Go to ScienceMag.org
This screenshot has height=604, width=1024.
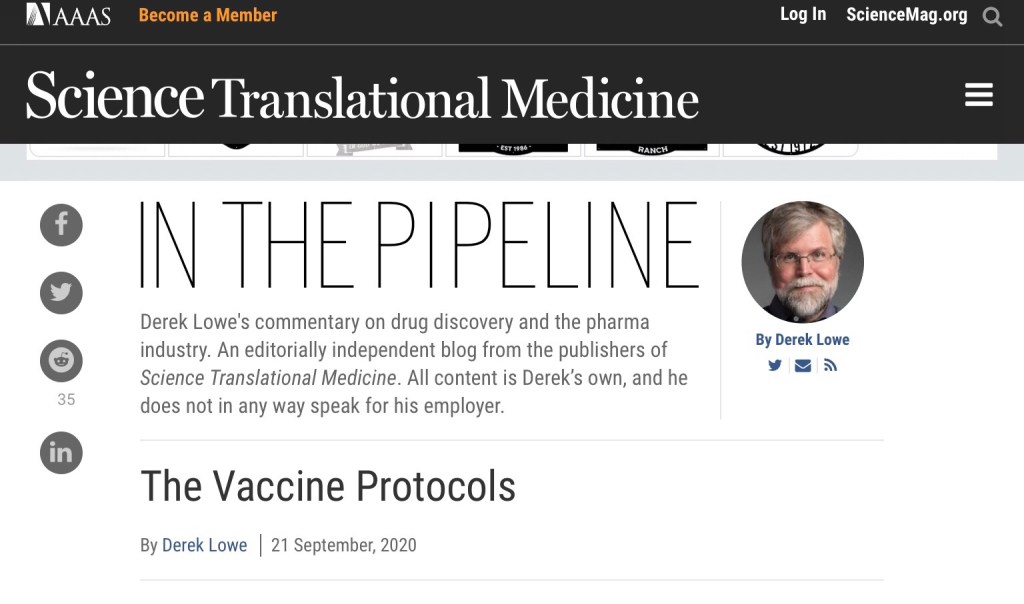[x=906, y=14]
